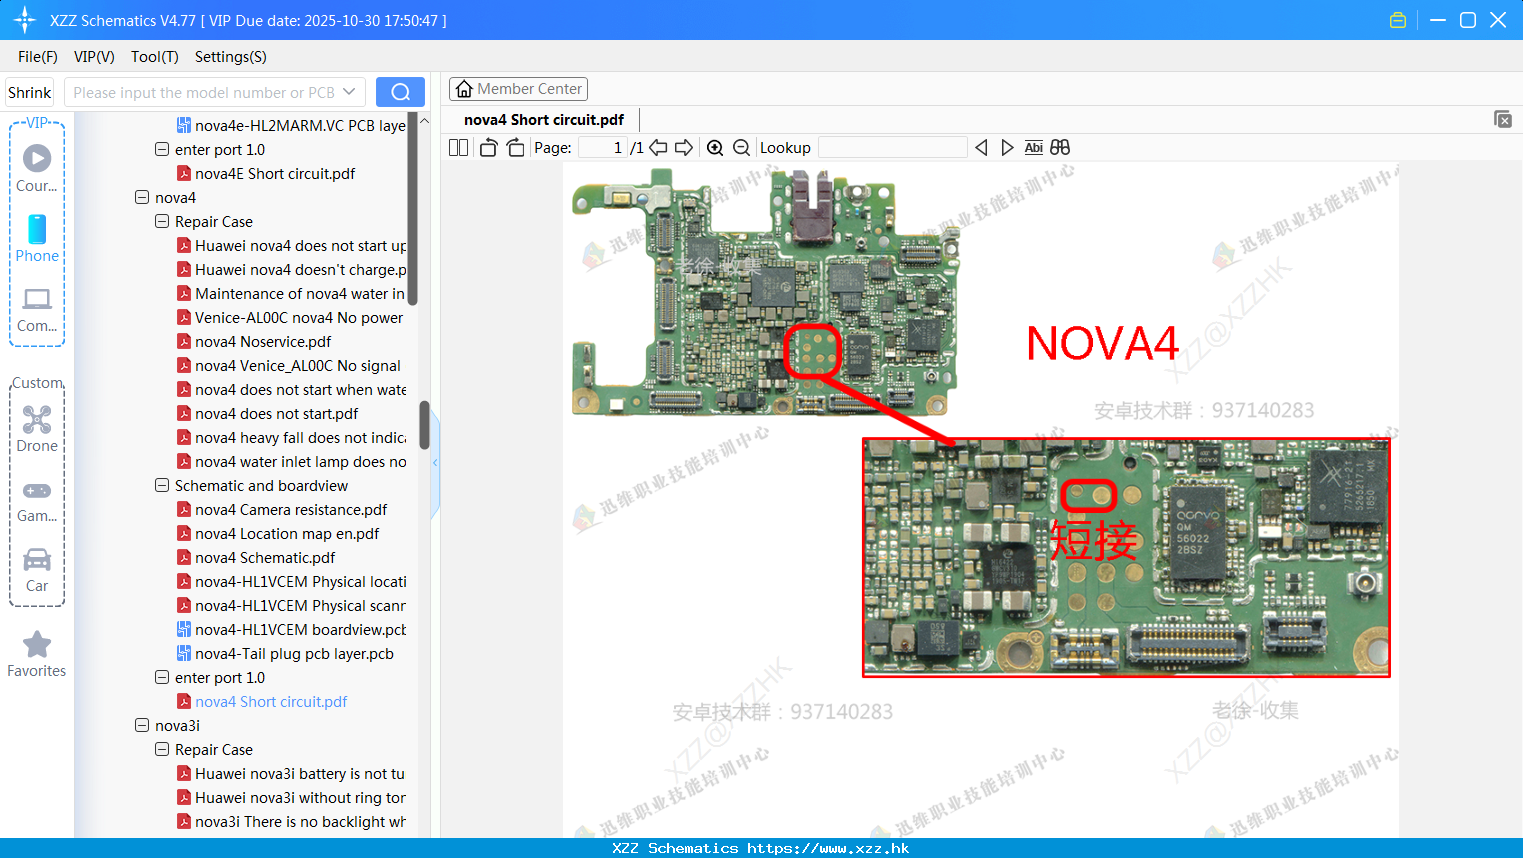Zoom in on the PDF
Viewport: 1523px width, 858px height.
(x=715, y=147)
